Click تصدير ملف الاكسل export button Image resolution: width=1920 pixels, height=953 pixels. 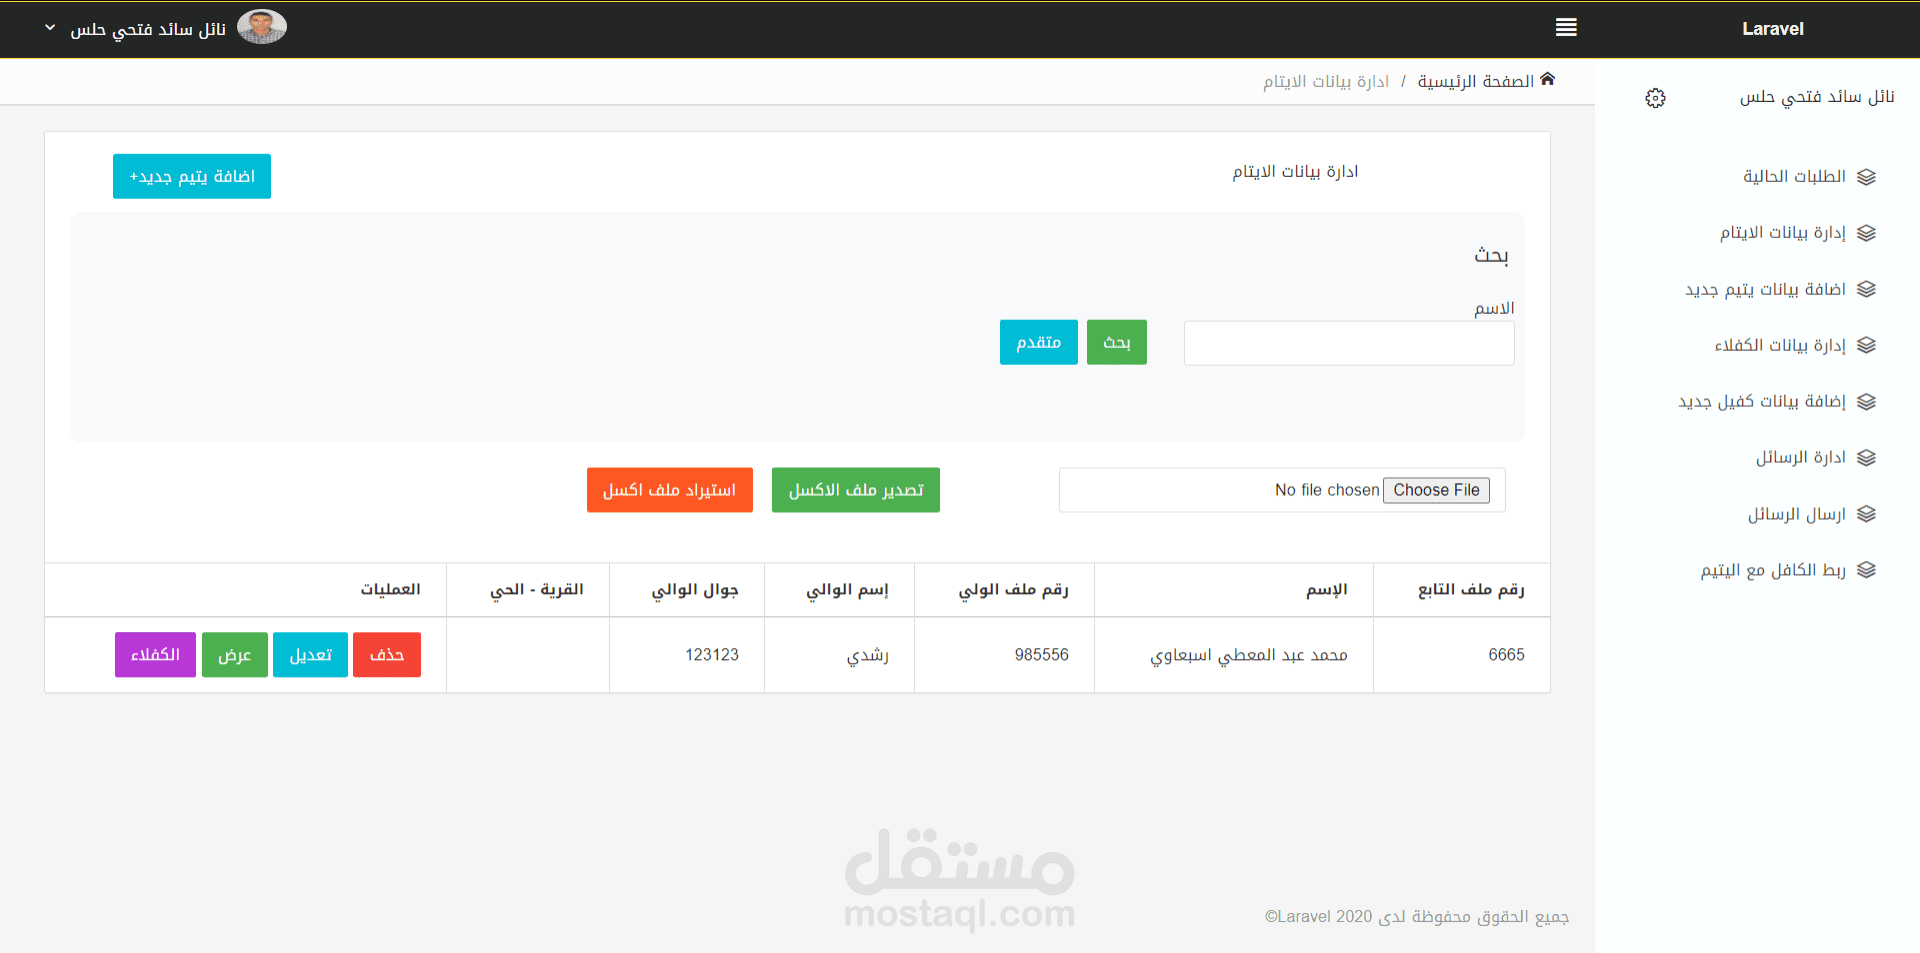tap(856, 490)
